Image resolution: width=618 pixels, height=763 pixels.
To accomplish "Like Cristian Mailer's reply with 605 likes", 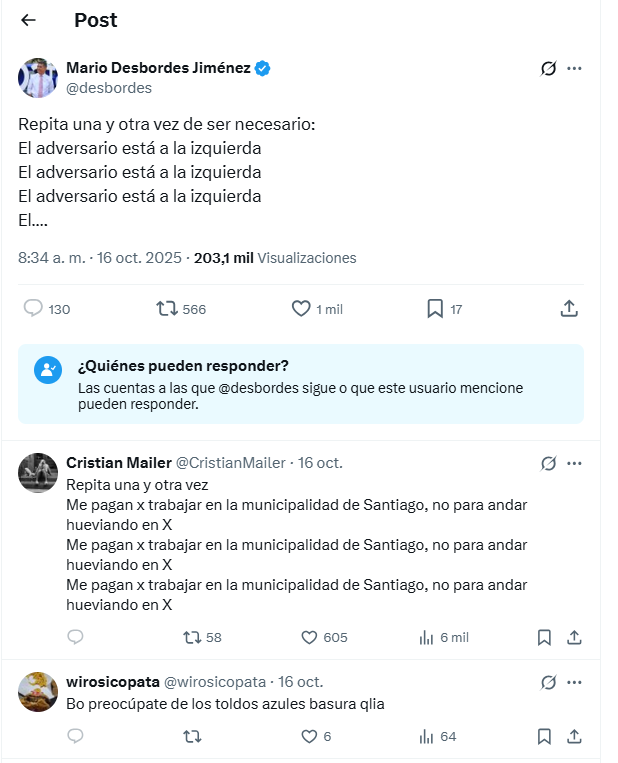I will (x=310, y=637).
